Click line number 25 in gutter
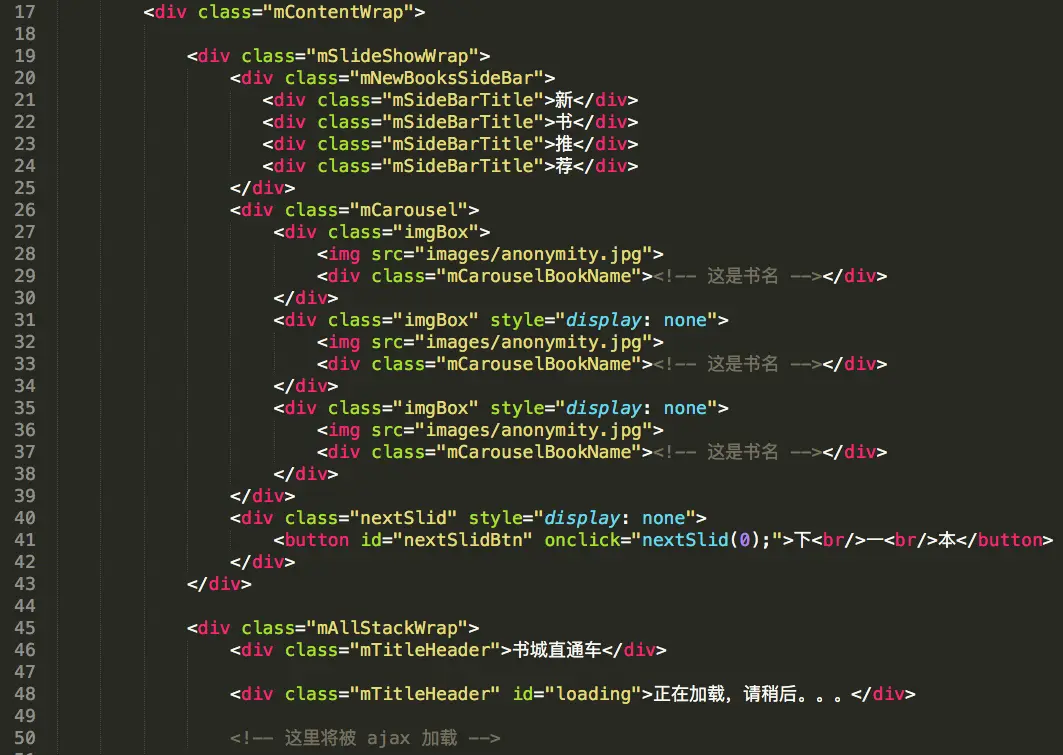The image size is (1063, 755). 25,188
